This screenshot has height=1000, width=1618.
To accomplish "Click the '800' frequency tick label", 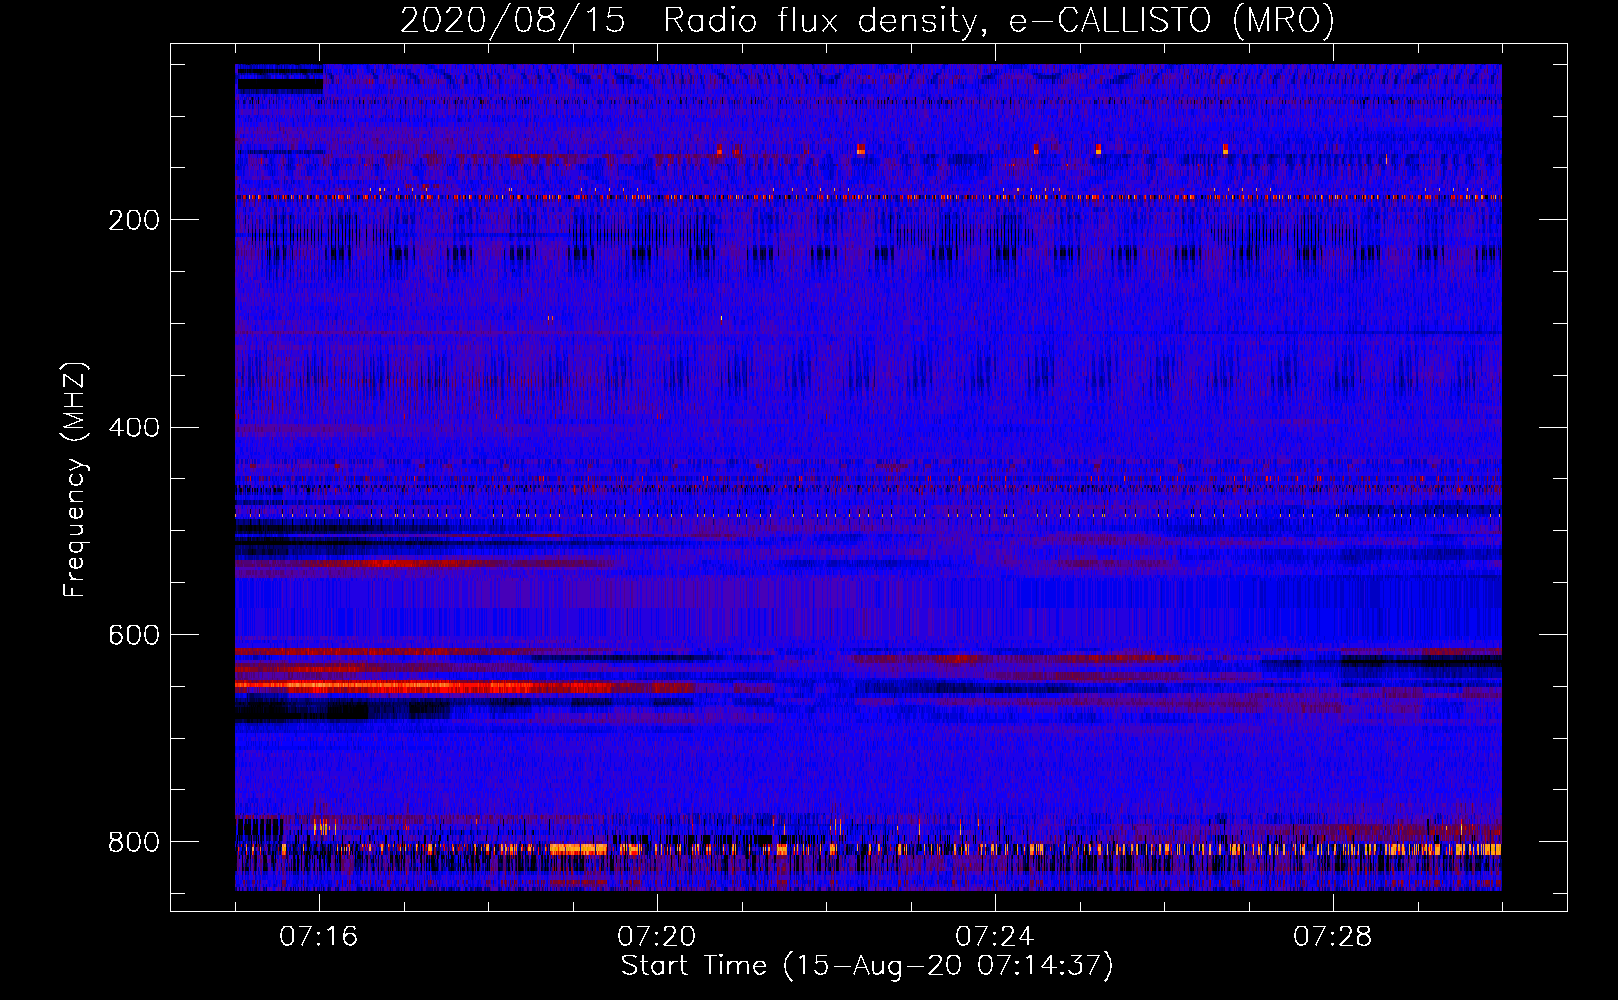I will pos(134,842).
